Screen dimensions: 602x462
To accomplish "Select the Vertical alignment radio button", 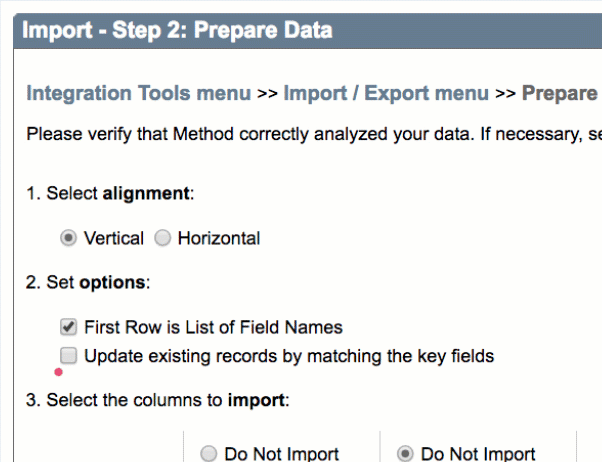I will [68, 238].
